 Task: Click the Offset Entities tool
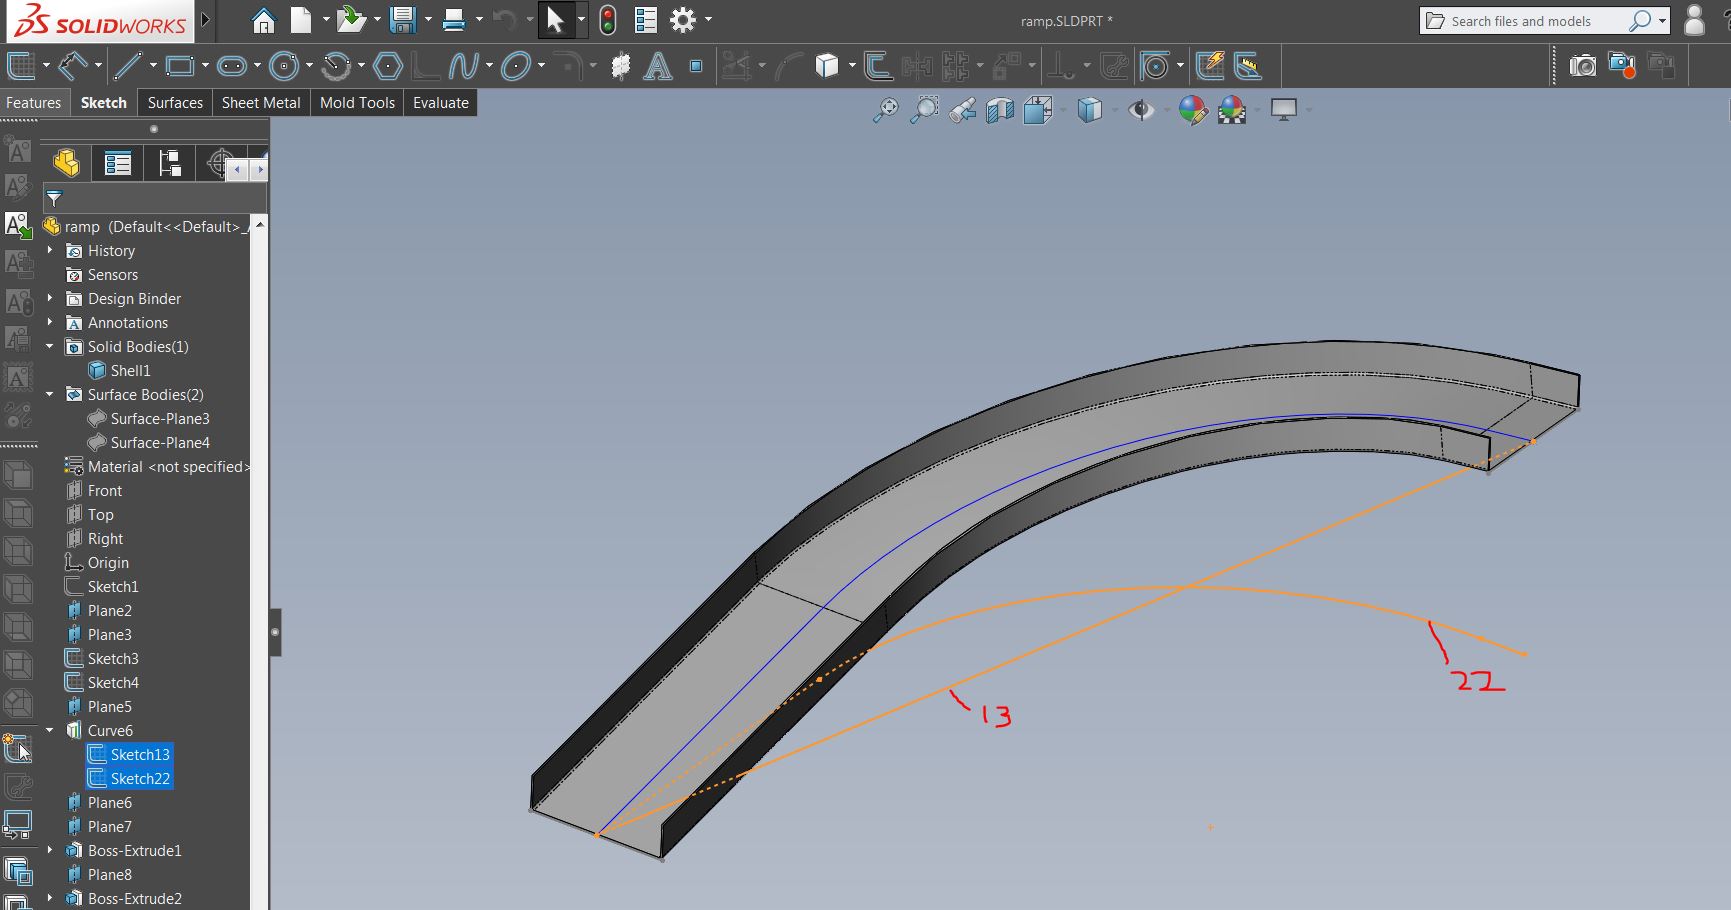[878, 67]
